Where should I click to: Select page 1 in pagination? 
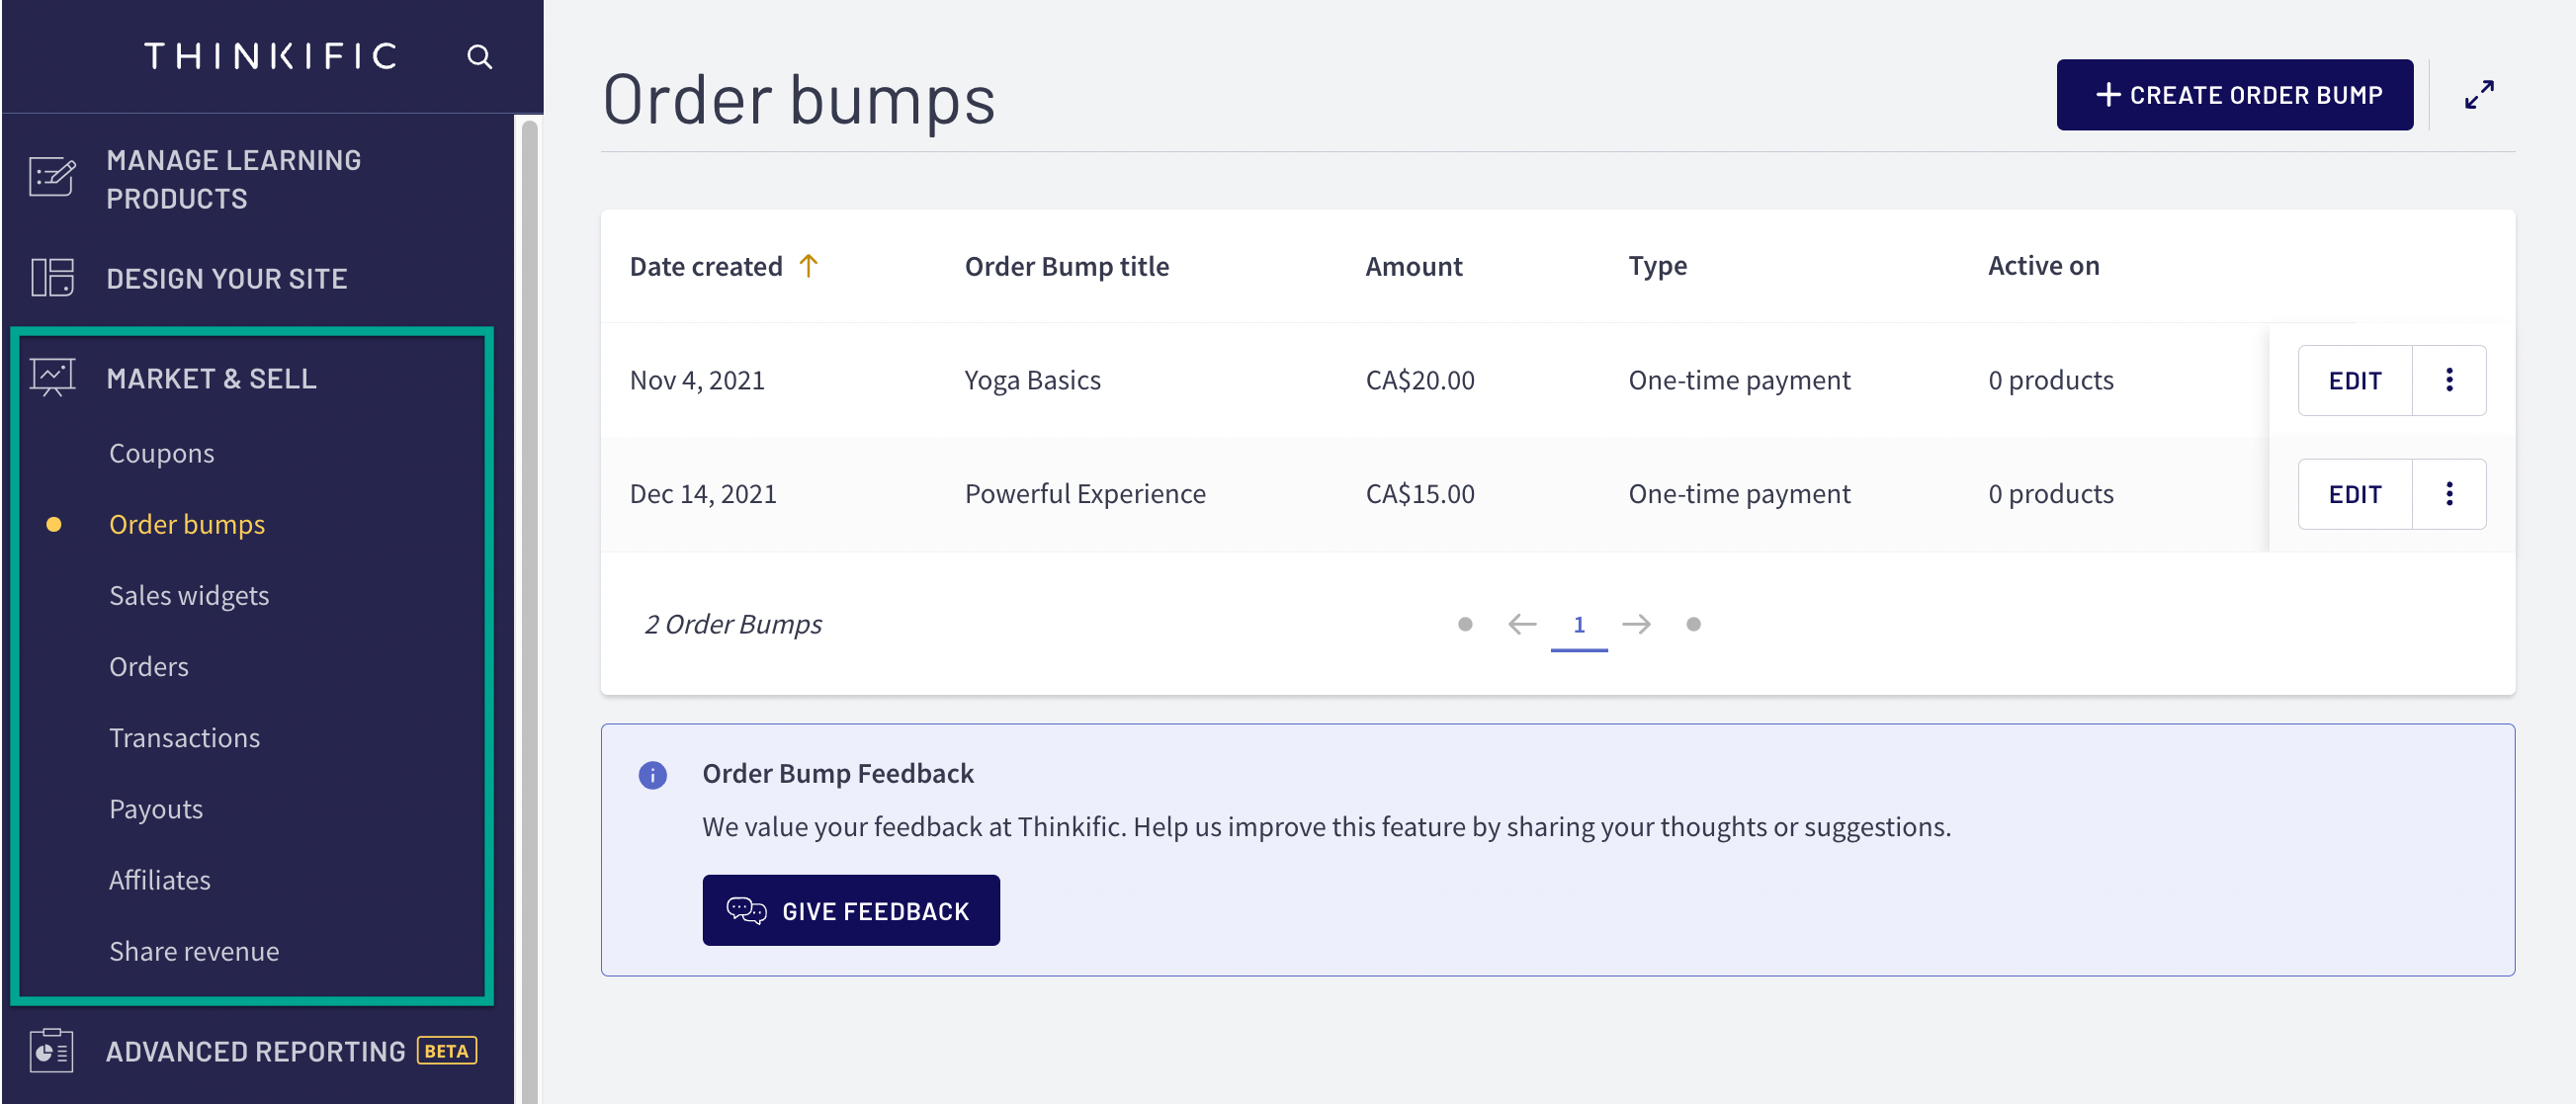[x=1579, y=626]
